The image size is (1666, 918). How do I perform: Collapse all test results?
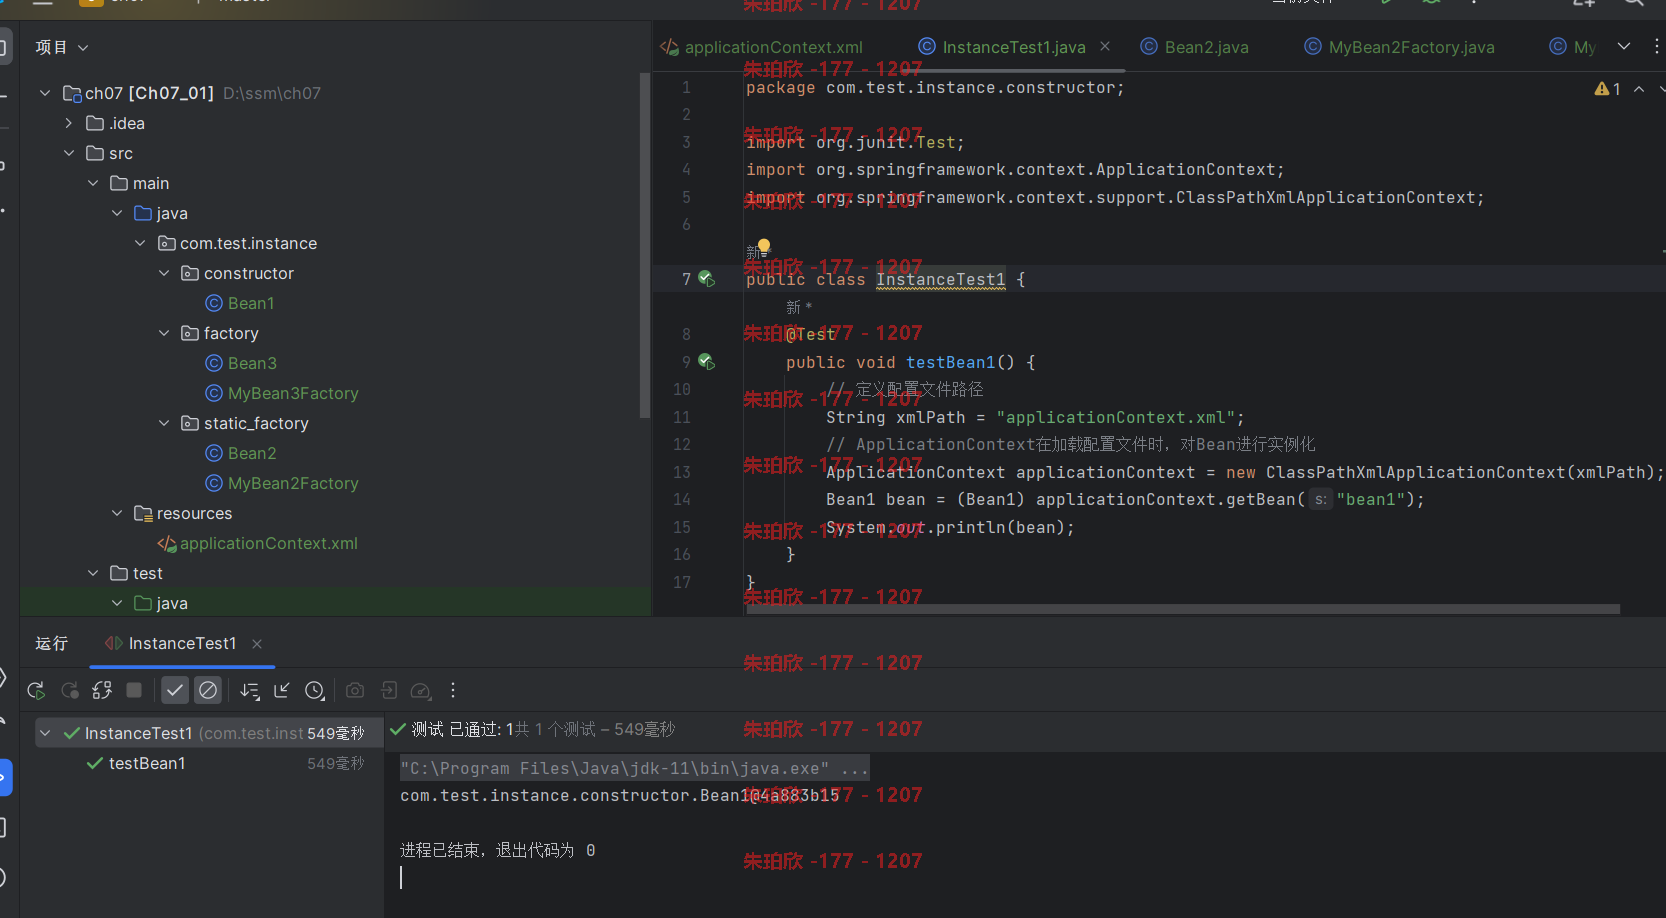click(282, 690)
